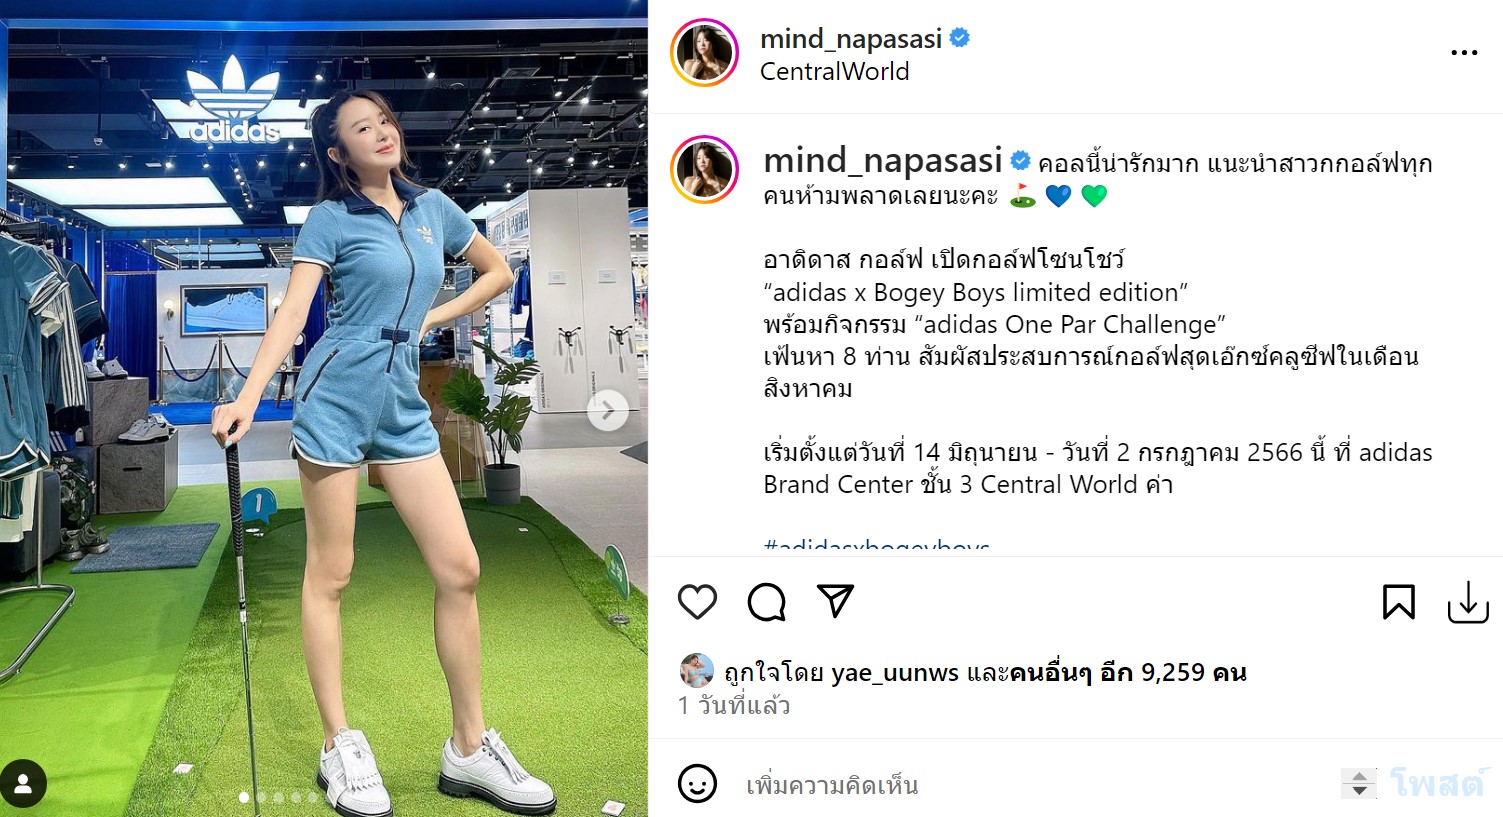Screen dimensions: 1503x817
Task: Select the first carousel dot indicator
Action: (244, 797)
